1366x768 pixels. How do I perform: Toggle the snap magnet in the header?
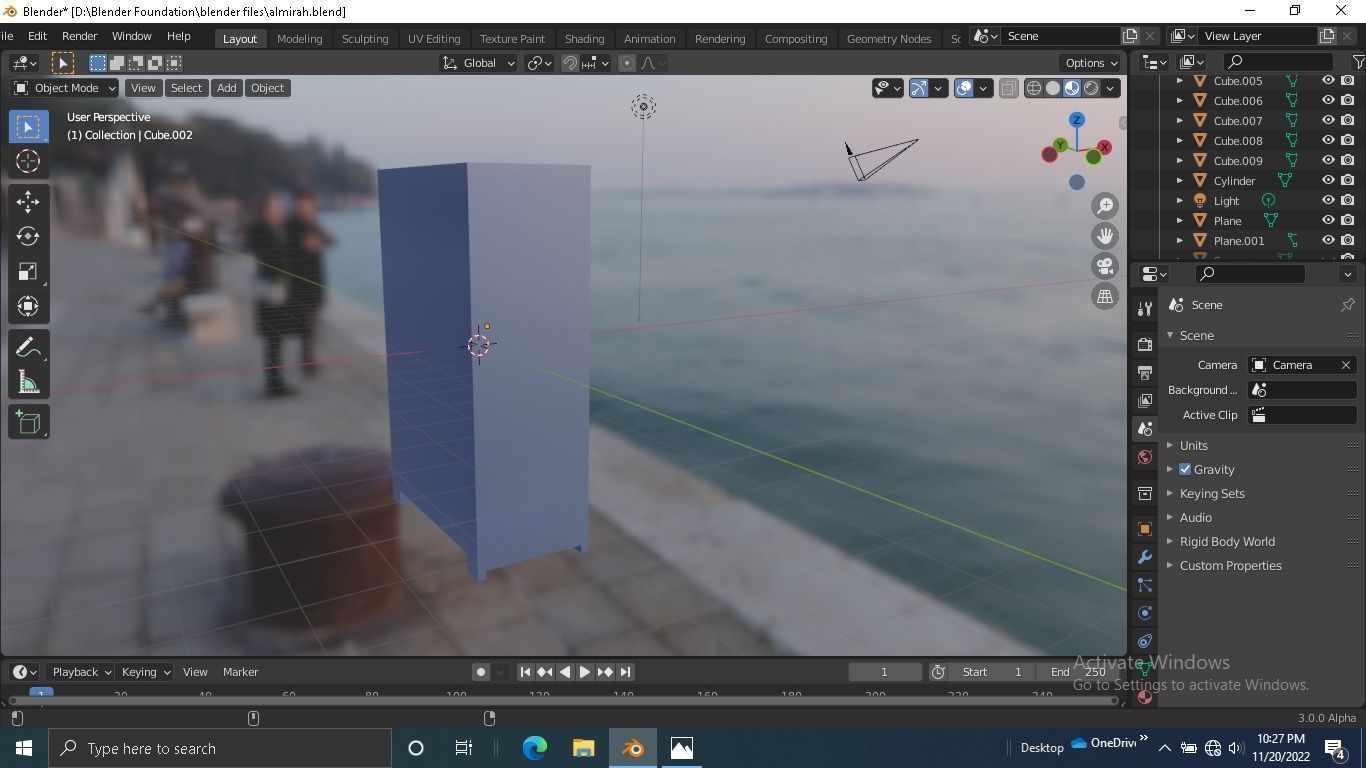pyautogui.click(x=570, y=63)
